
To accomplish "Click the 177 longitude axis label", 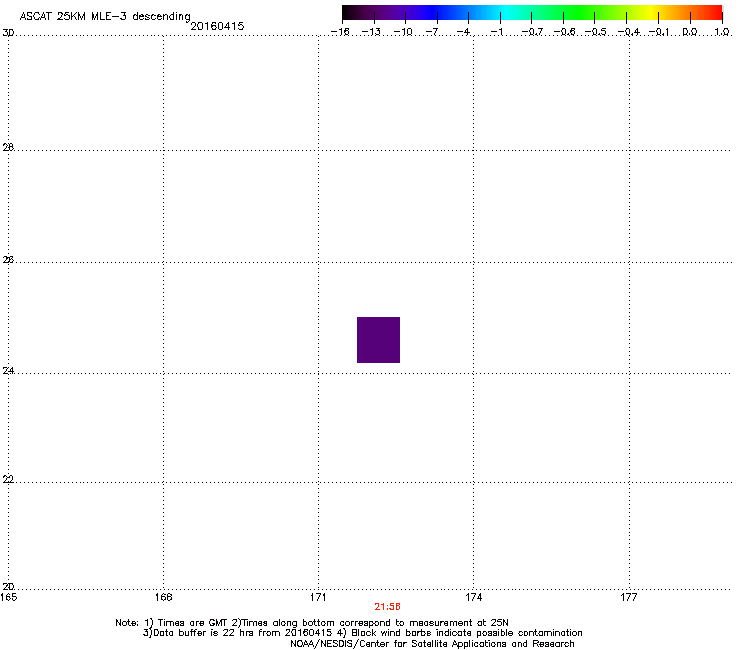I will click(629, 598).
